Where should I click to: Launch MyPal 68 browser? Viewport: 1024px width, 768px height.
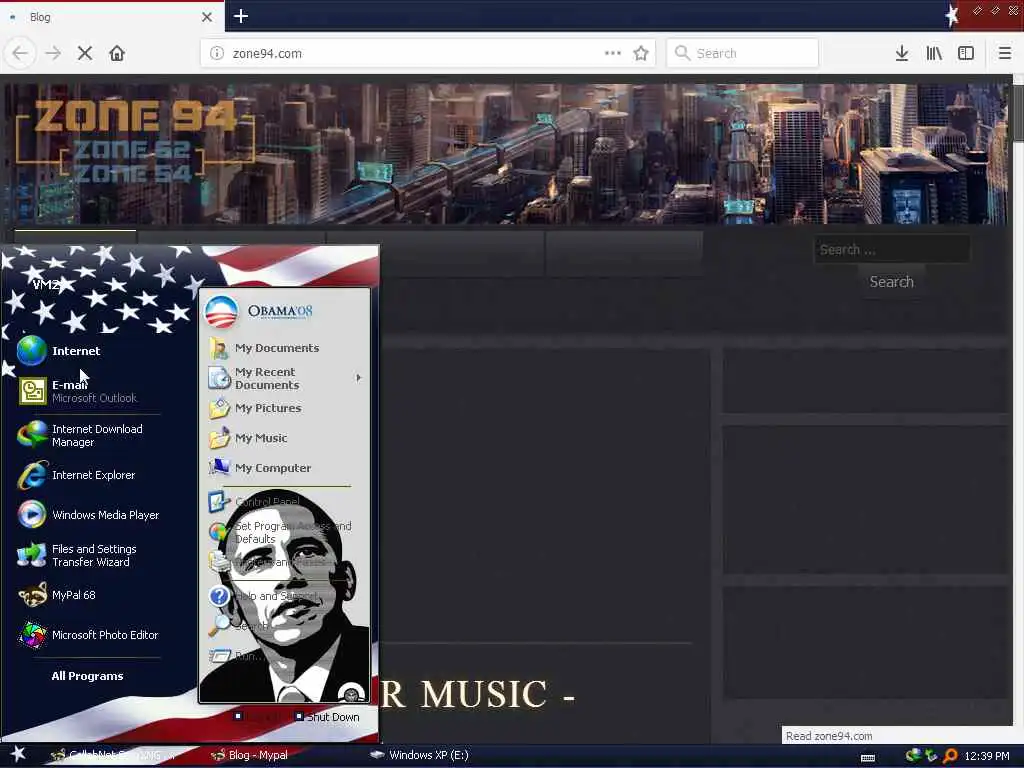pyautogui.click(x=57, y=595)
